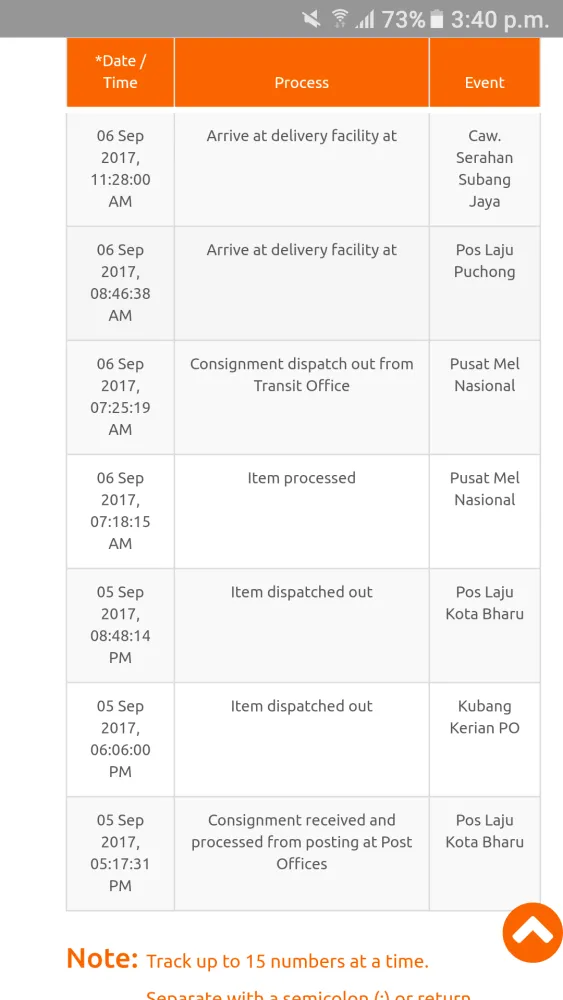Tap the 06 Sep 2017, 11:28:00 AM cell
Viewport: 563px width, 1000px height.
[120, 169]
